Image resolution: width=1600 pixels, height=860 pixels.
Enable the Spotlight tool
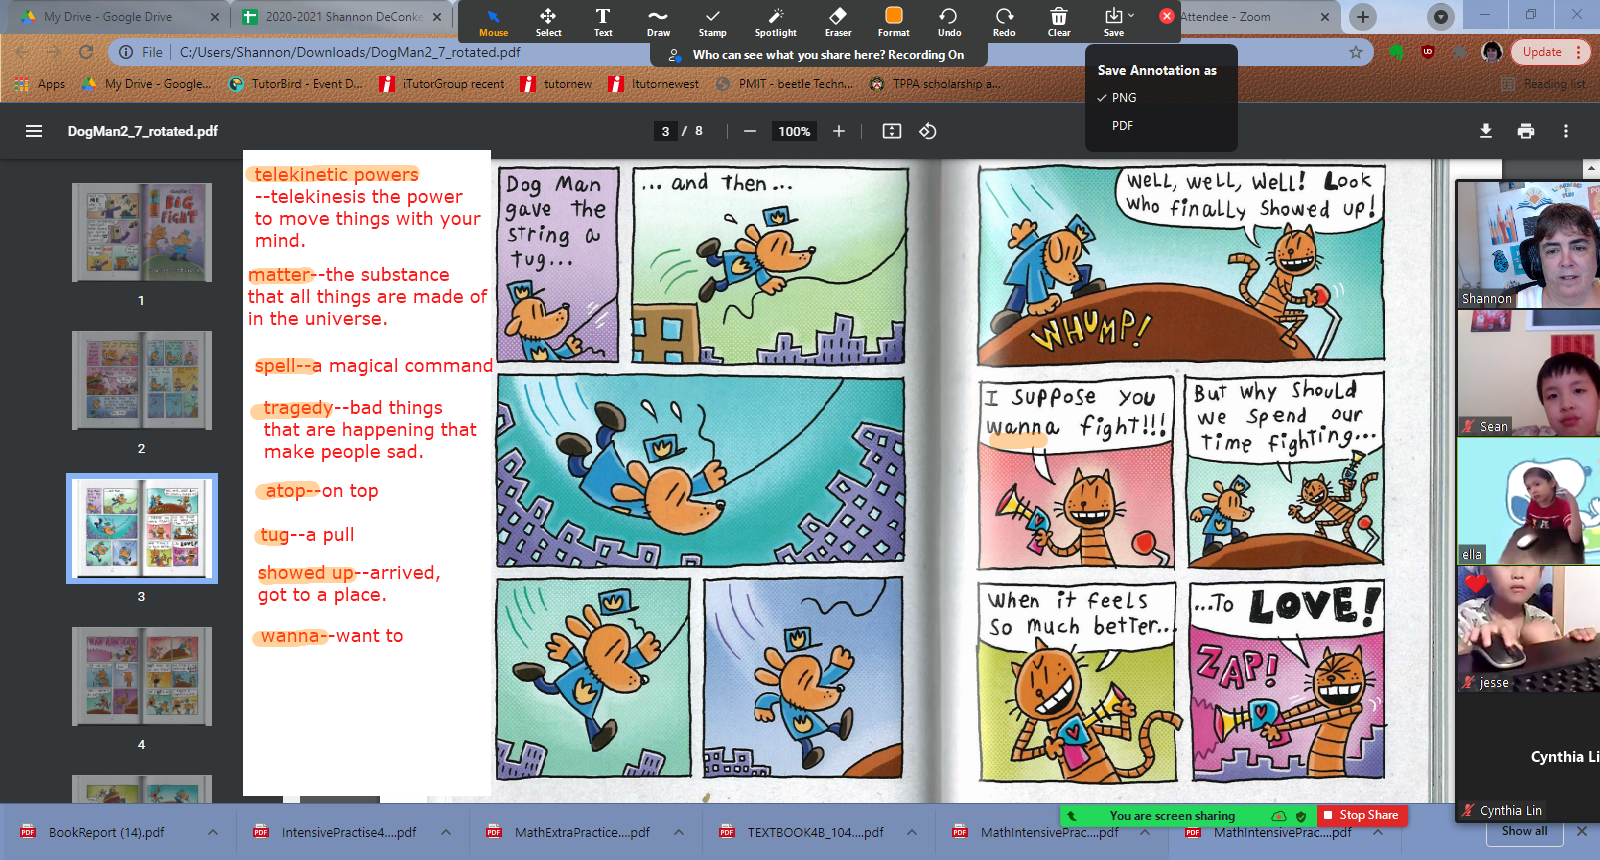(x=775, y=22)
